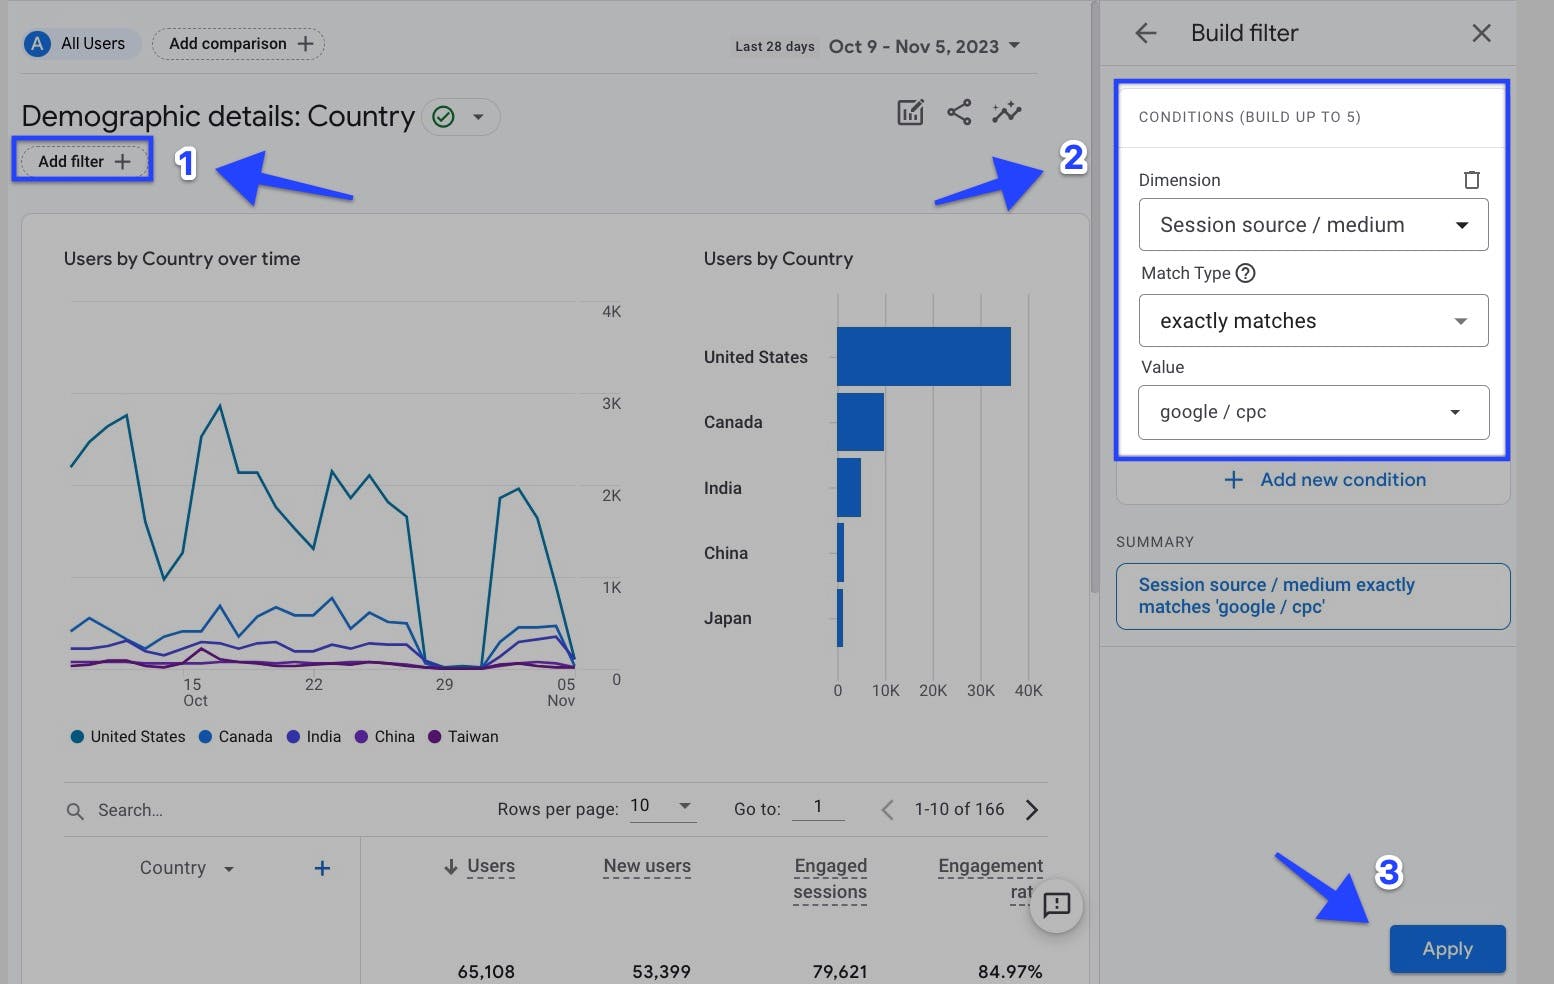This screenshot has height=984, width=1554.
Task: Delete the condition with the trash icon
Action: tap(1472, 180)
